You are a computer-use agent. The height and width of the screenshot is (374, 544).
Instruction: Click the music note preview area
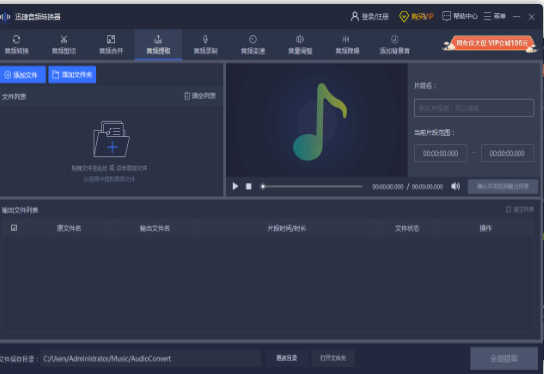pyautogui.click(x=317, y=120)
